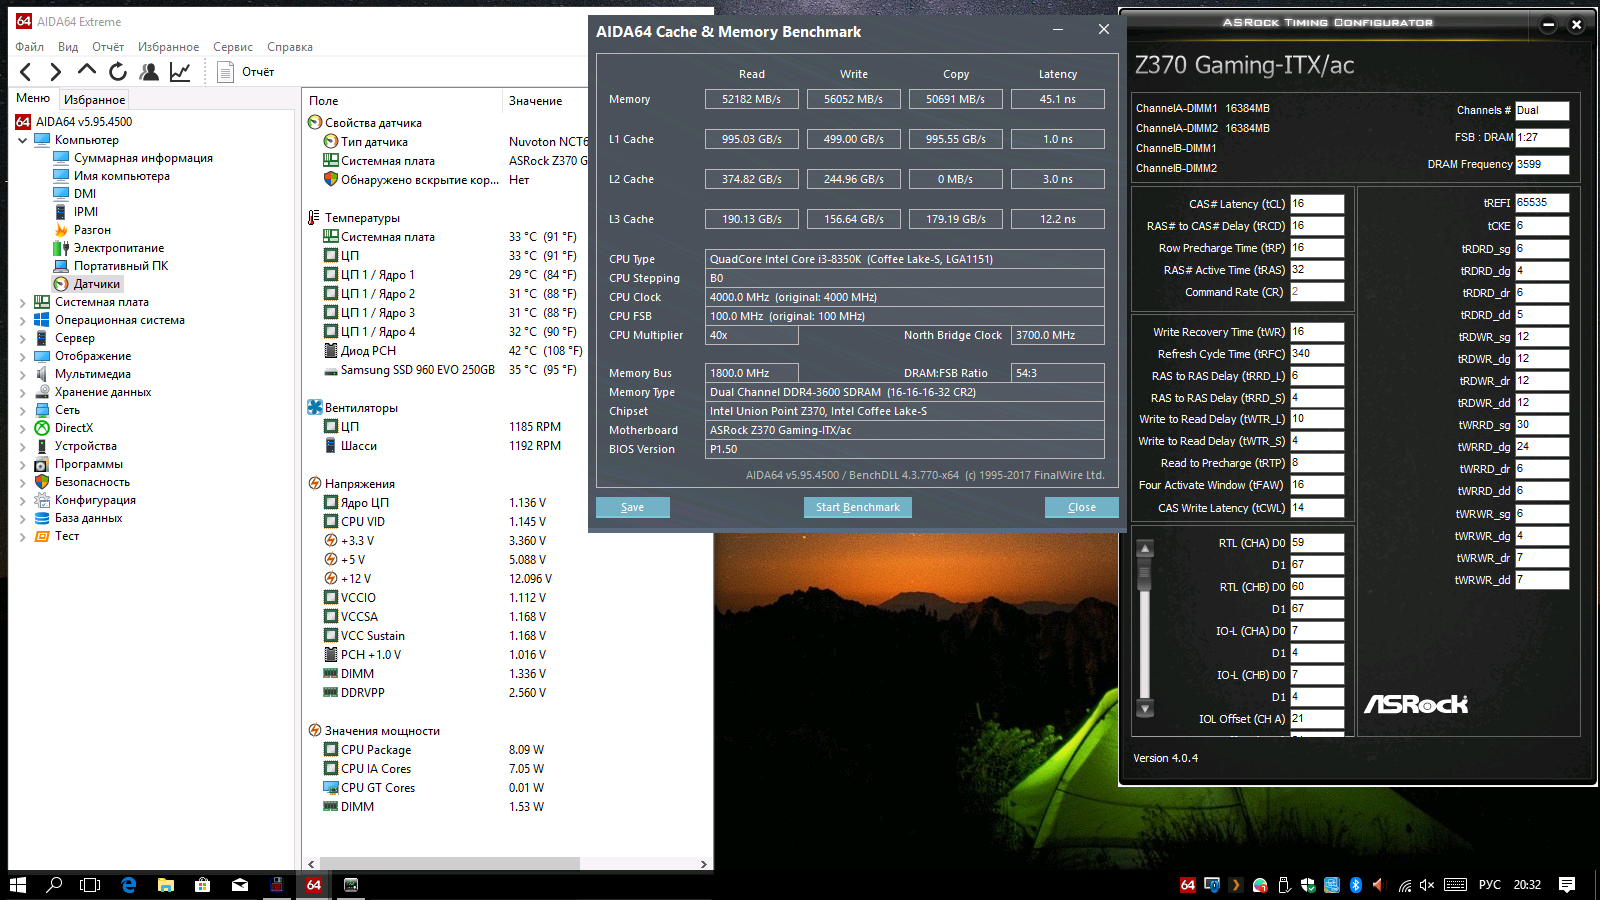Click the Значение column header

coord(546,101)
